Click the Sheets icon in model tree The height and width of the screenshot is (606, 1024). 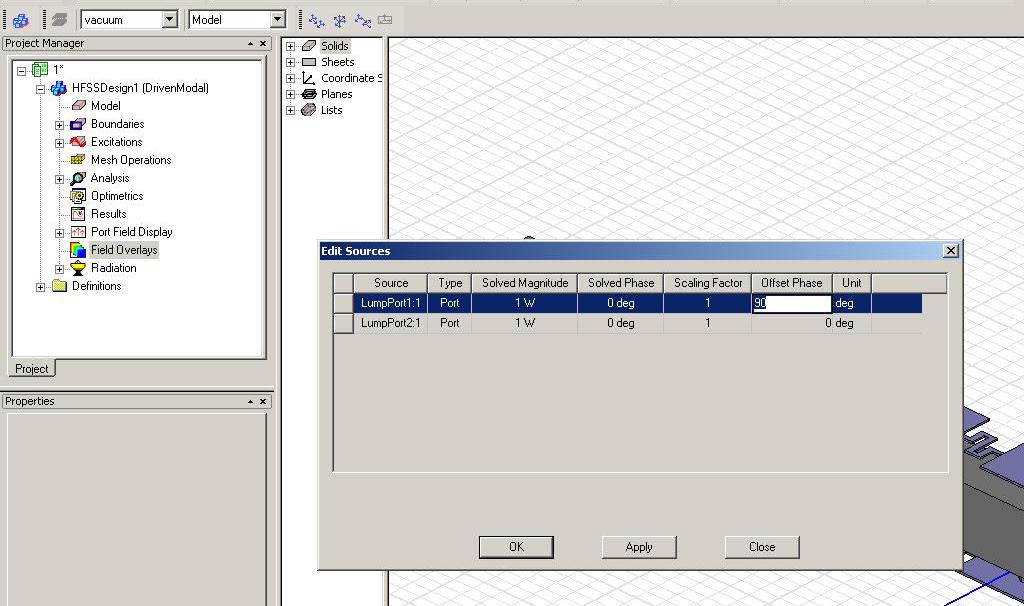point(309,62)
